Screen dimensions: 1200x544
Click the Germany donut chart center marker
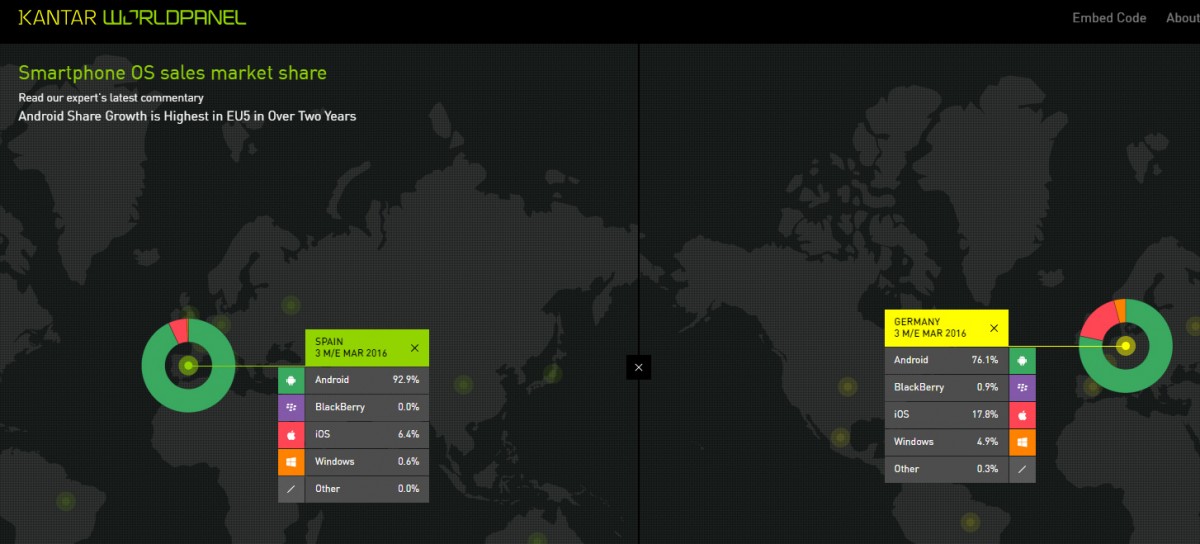click(1126, 346)
